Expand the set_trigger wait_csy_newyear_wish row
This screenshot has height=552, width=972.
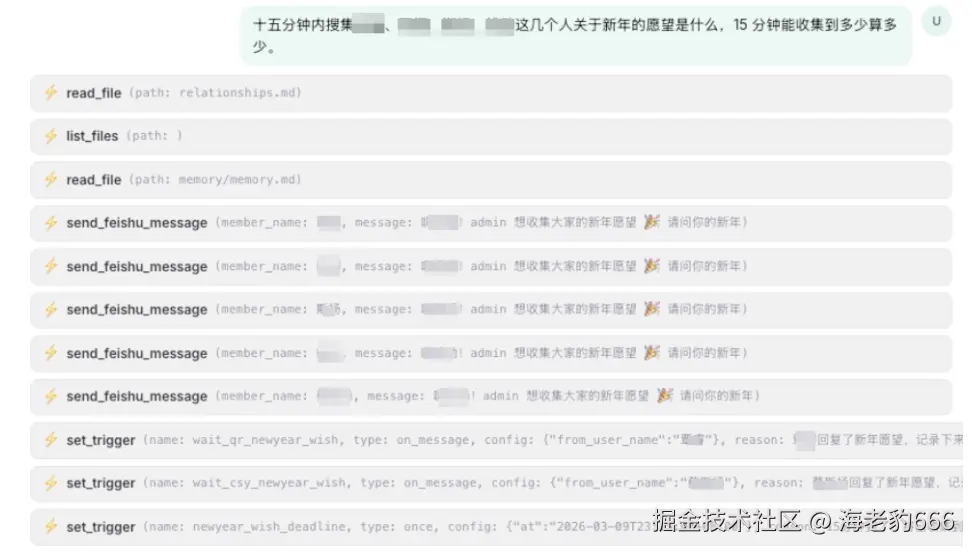pos(496,484)
